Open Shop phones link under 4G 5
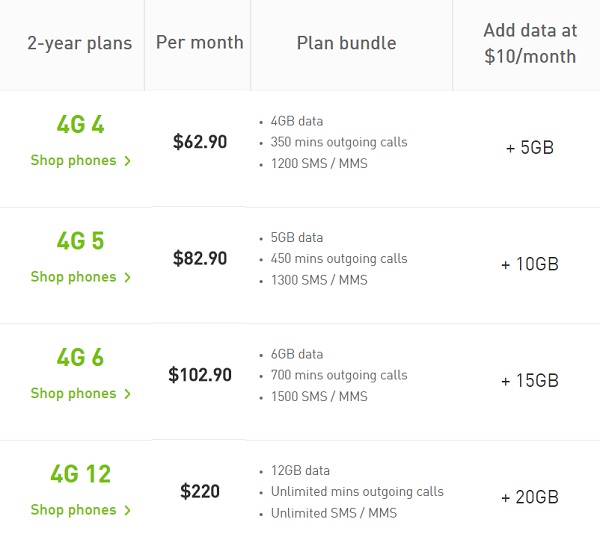600x534 pixels. click(73, 277)
